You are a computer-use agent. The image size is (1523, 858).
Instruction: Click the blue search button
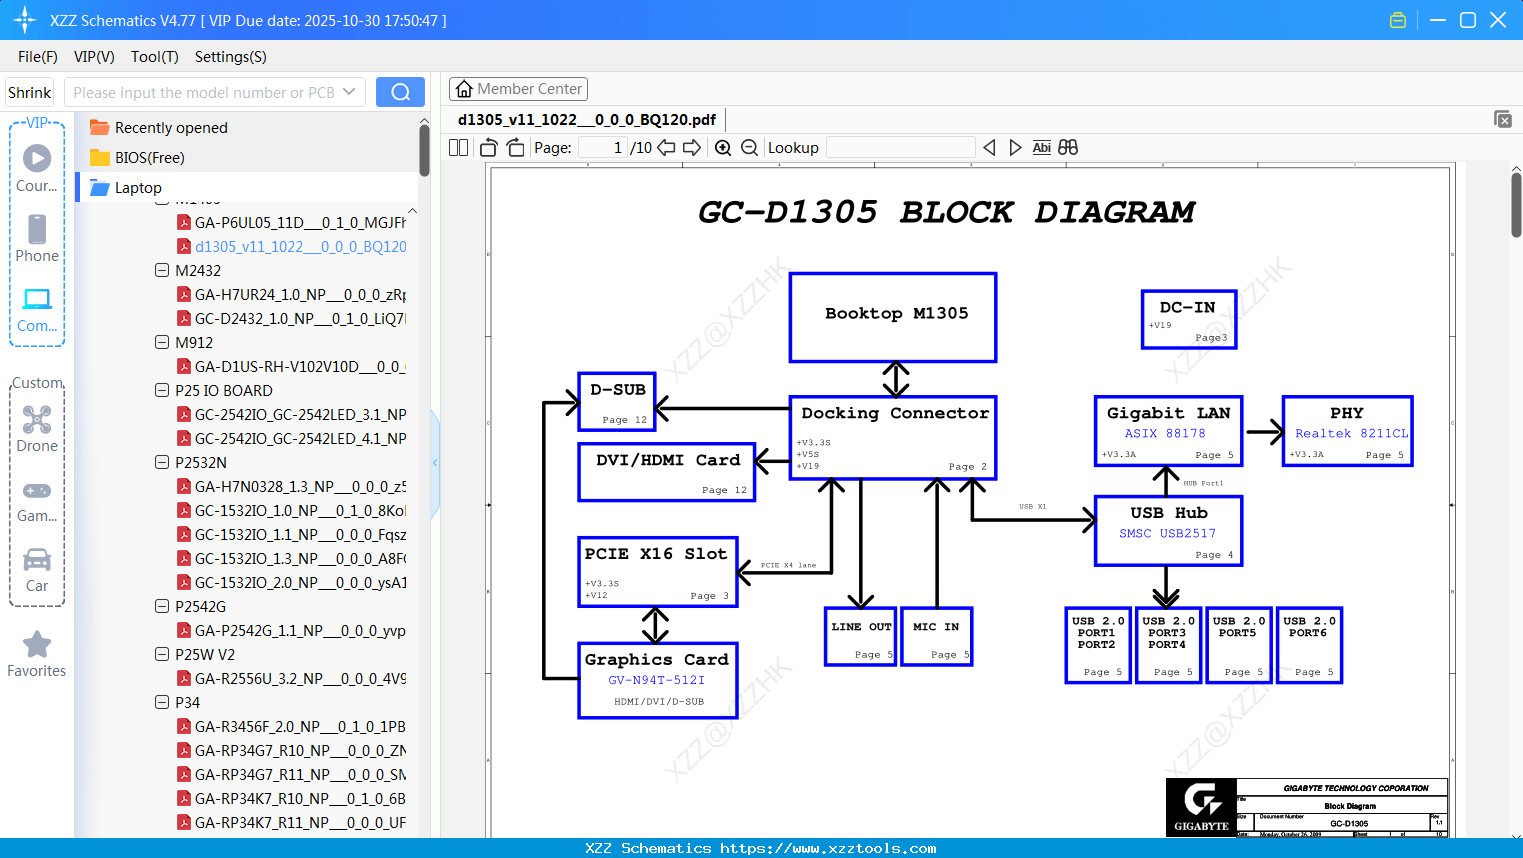click(x=400, y=92)
